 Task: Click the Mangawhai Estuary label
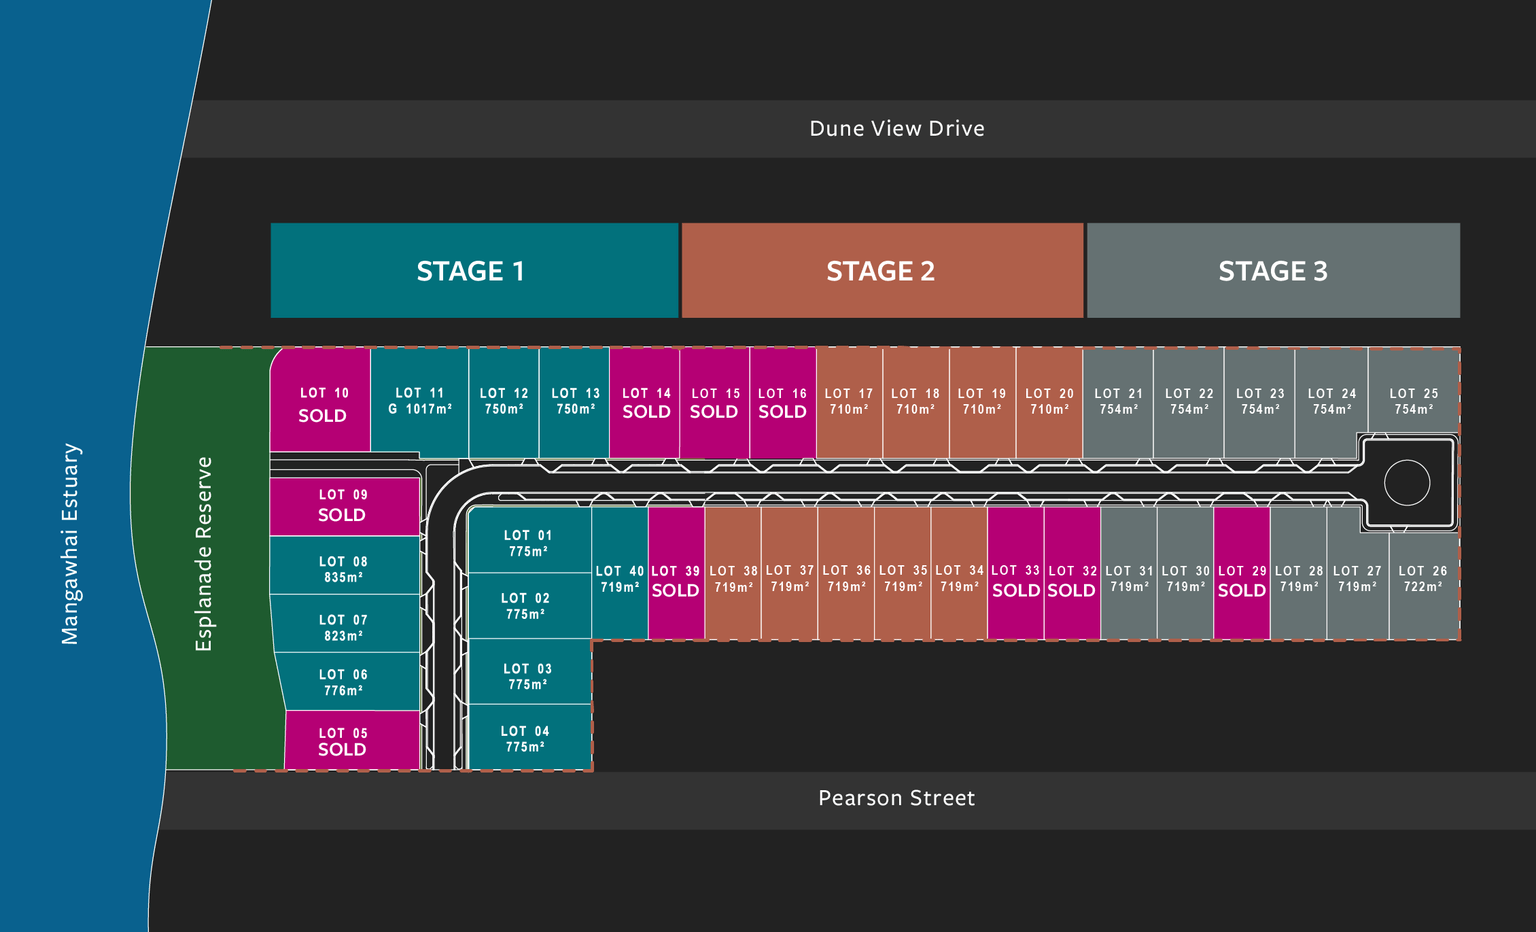point(70,544)
